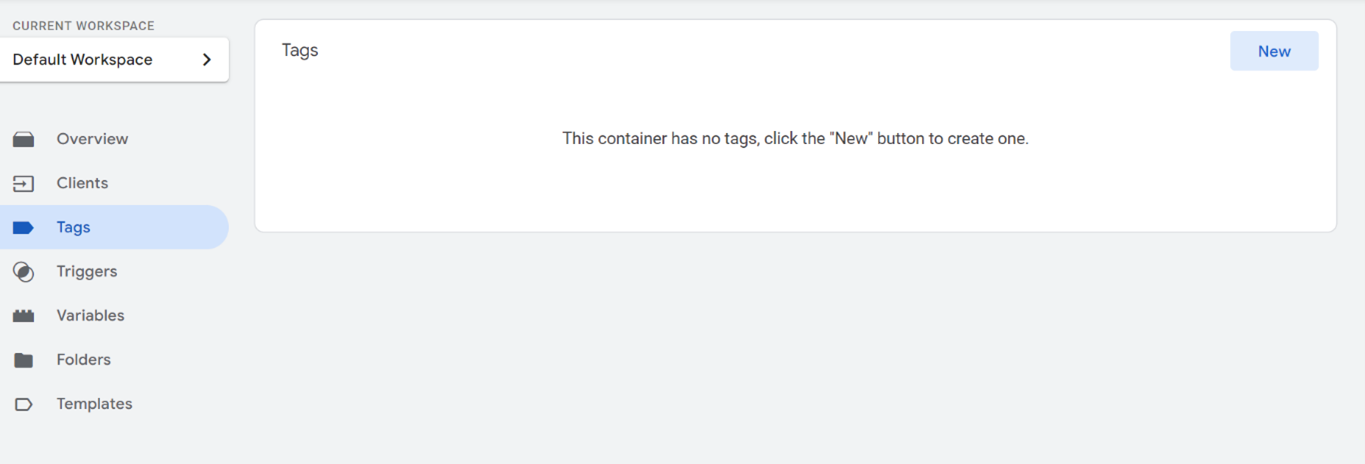Open the Default Workspace selector

[x=83, y=60]
